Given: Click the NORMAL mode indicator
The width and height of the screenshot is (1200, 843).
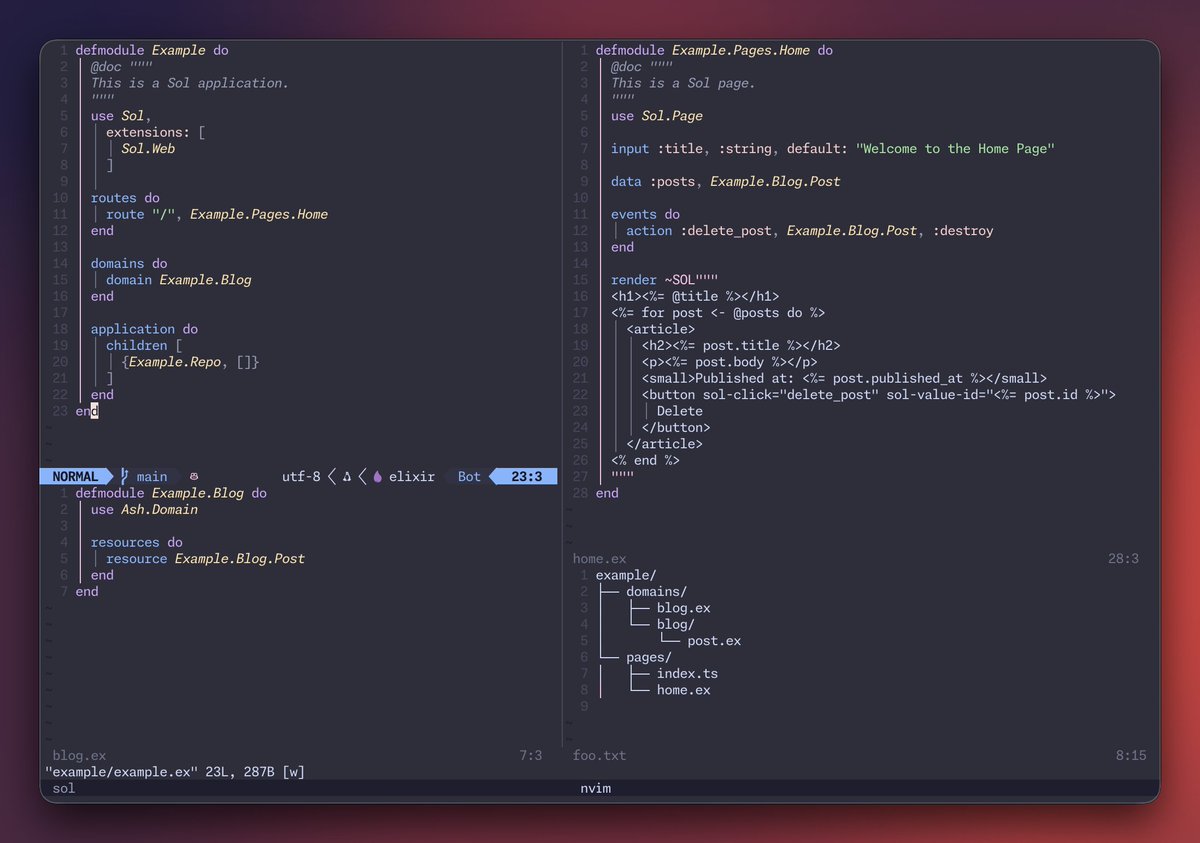Looking at the screenshot, I should pos(73,476).
